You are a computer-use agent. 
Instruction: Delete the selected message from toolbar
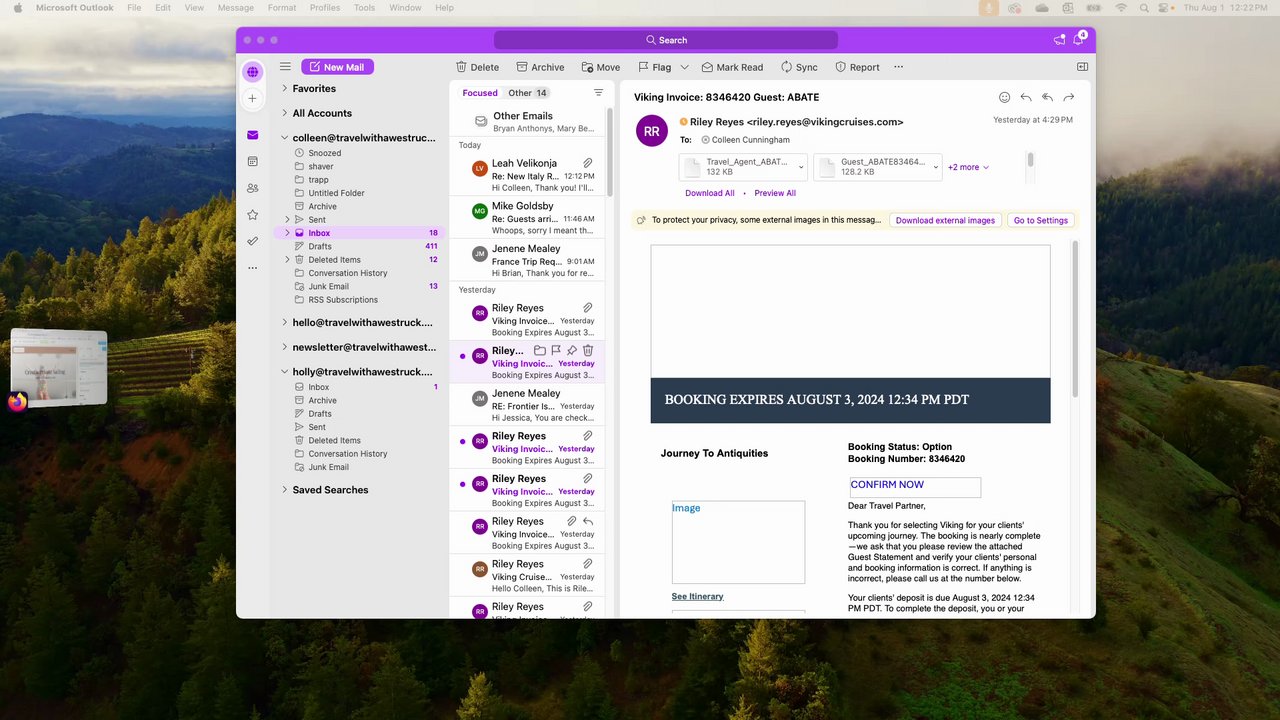click(477, 67)
